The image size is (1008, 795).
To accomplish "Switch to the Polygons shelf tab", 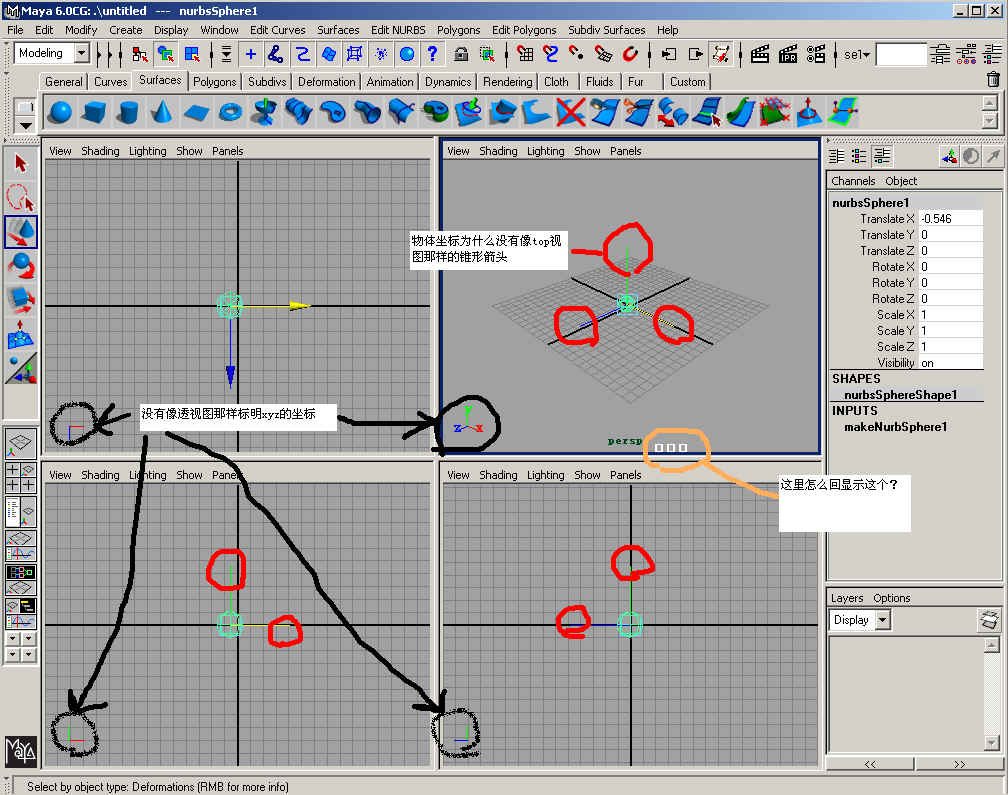I will coord(215,82).
